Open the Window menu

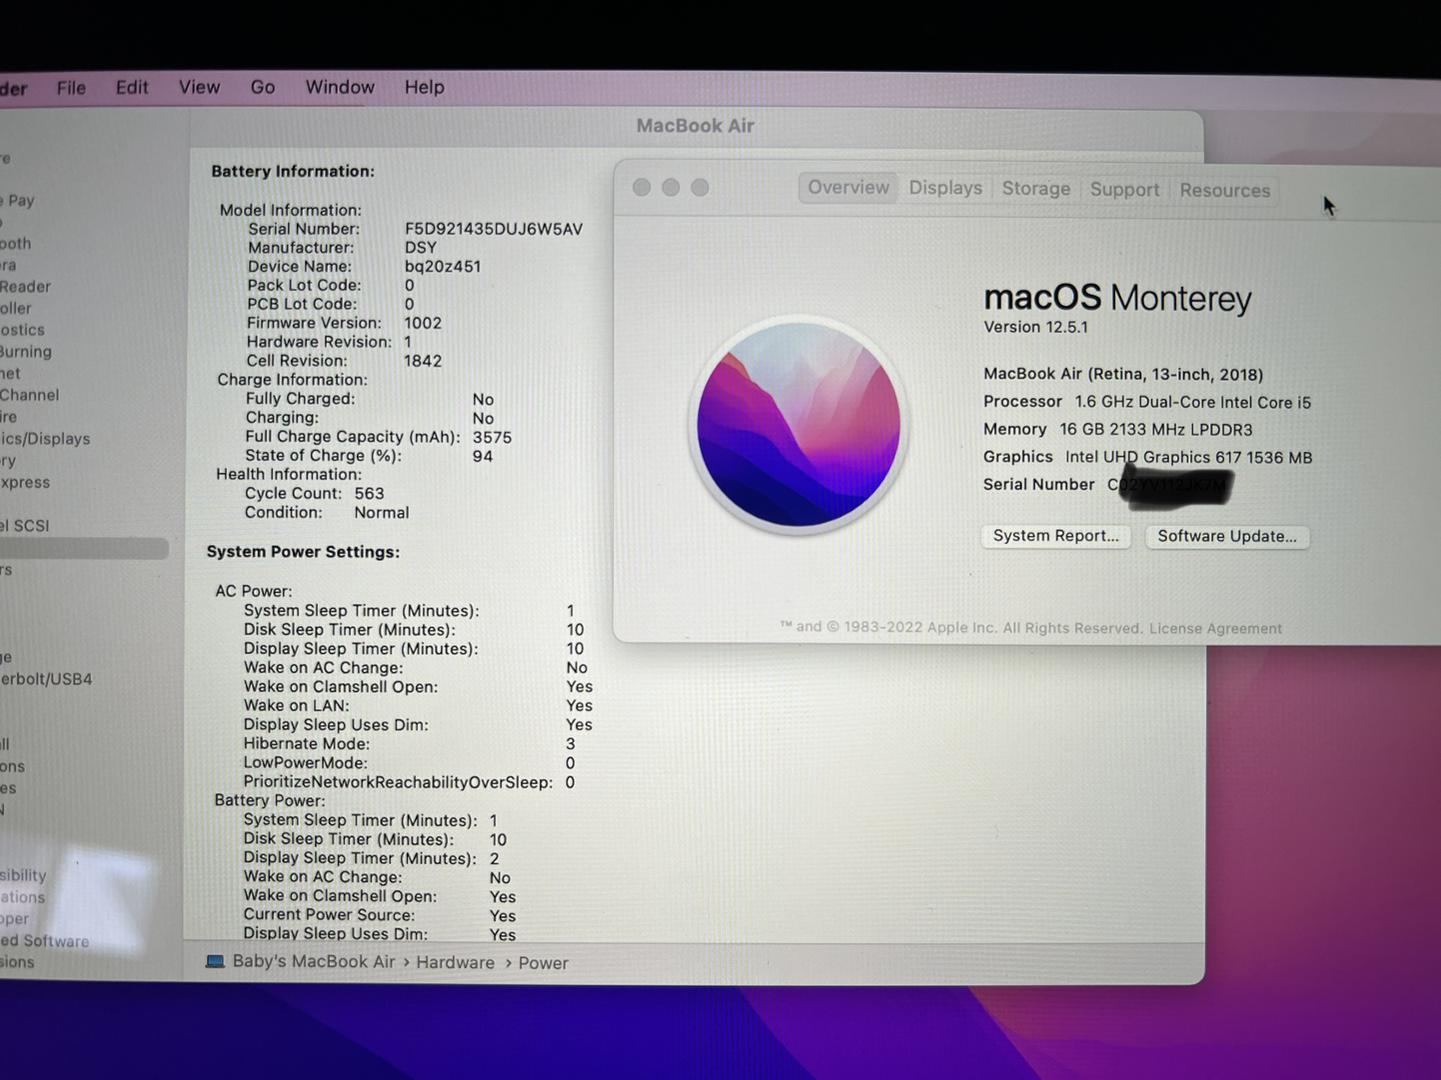point(340,87)
